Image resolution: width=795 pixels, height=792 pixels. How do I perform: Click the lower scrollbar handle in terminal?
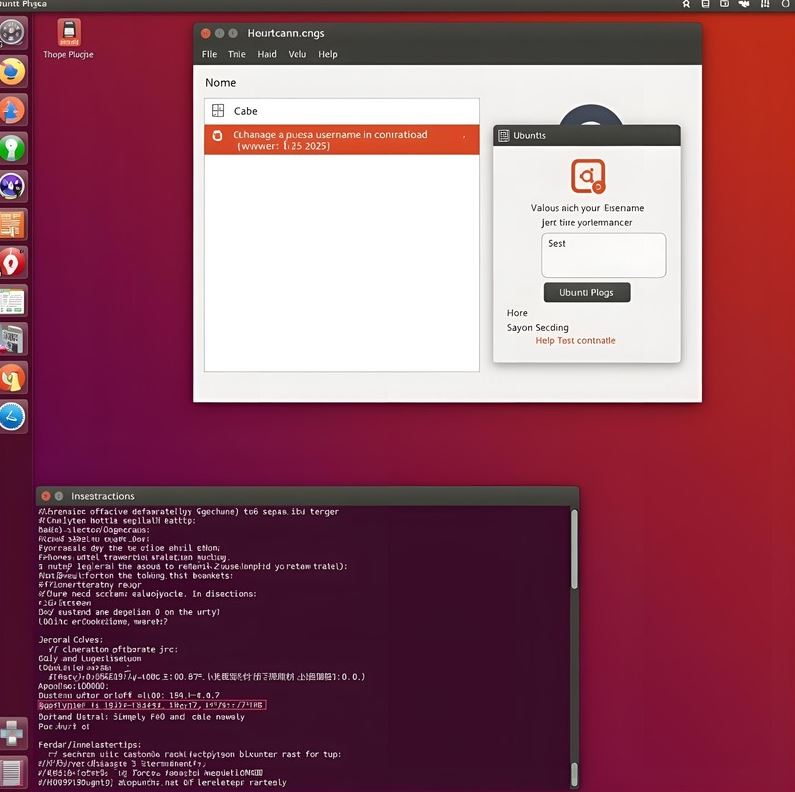tap(574, 775)
